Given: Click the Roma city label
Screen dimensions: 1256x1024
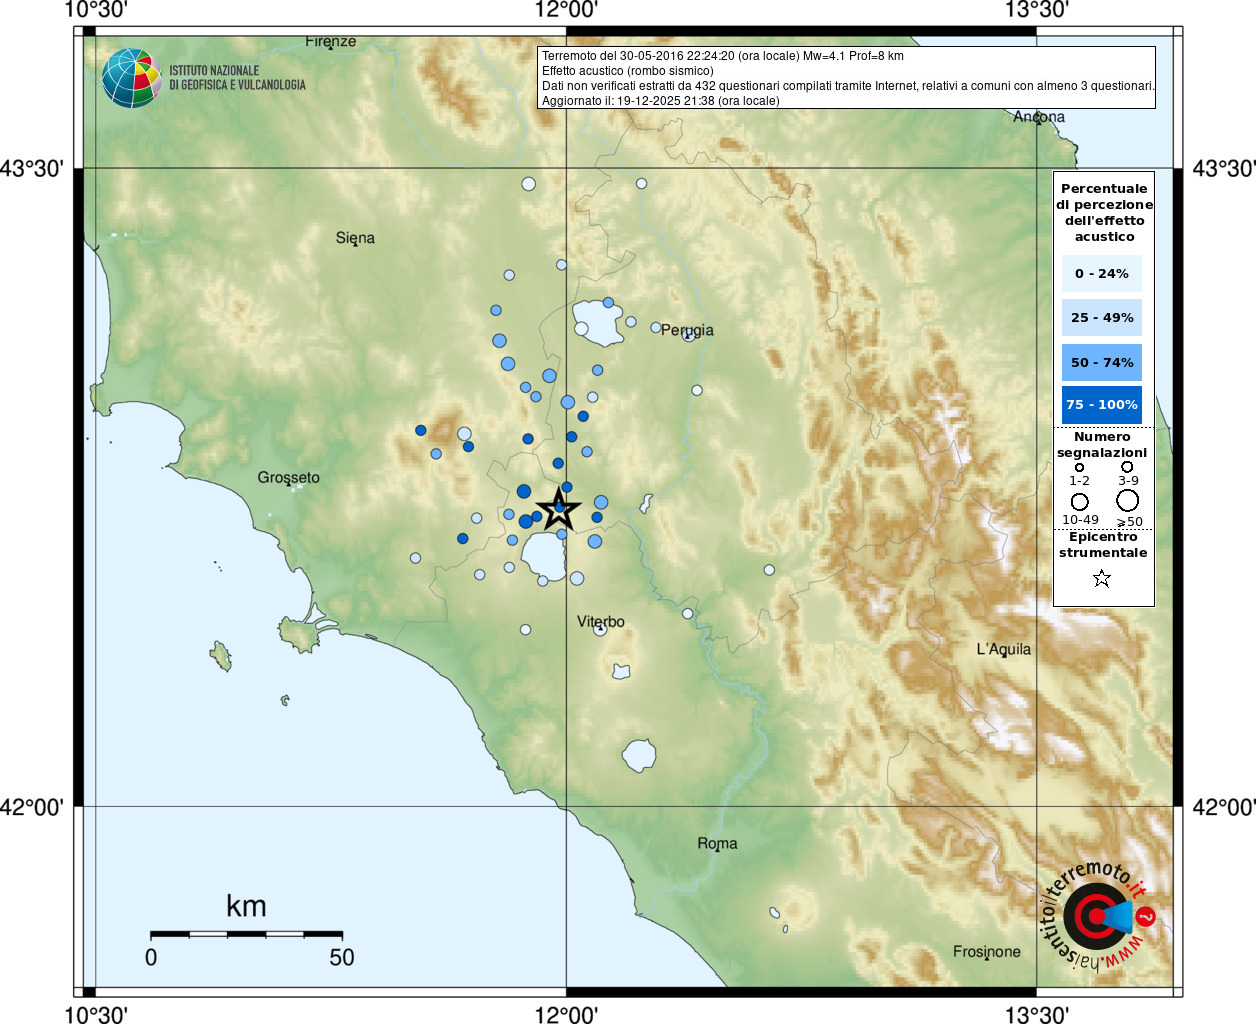Looking at the screenshot, I should [717, 844].
